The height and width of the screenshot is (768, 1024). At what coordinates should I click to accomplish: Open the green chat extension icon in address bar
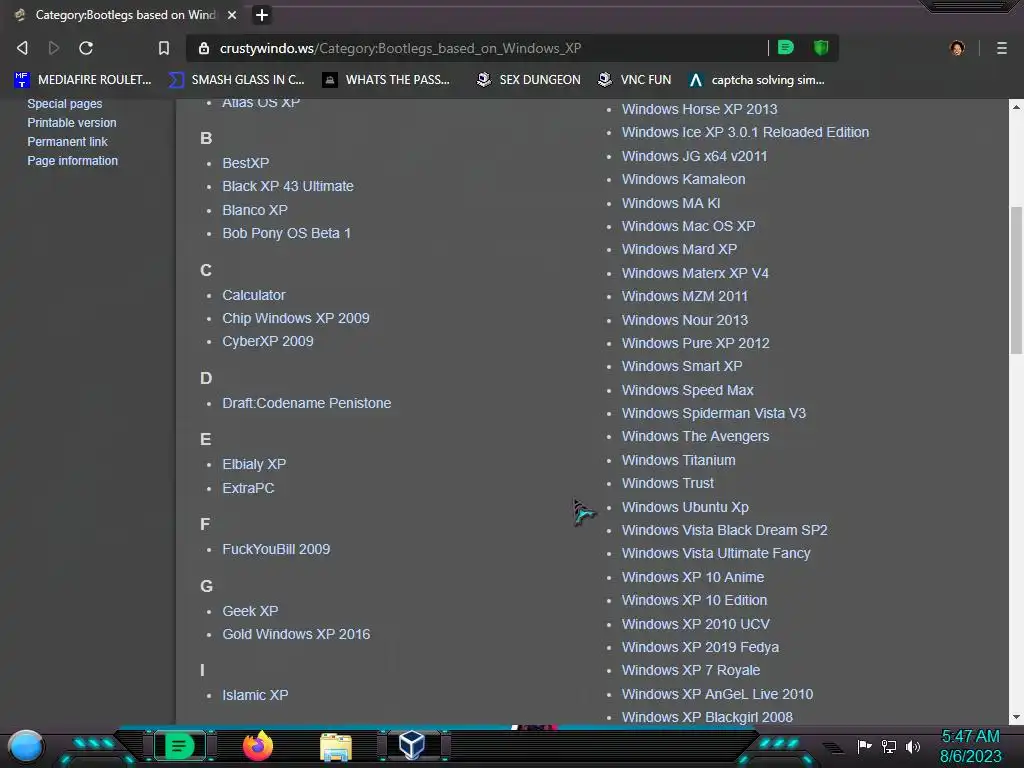[786, 47]
